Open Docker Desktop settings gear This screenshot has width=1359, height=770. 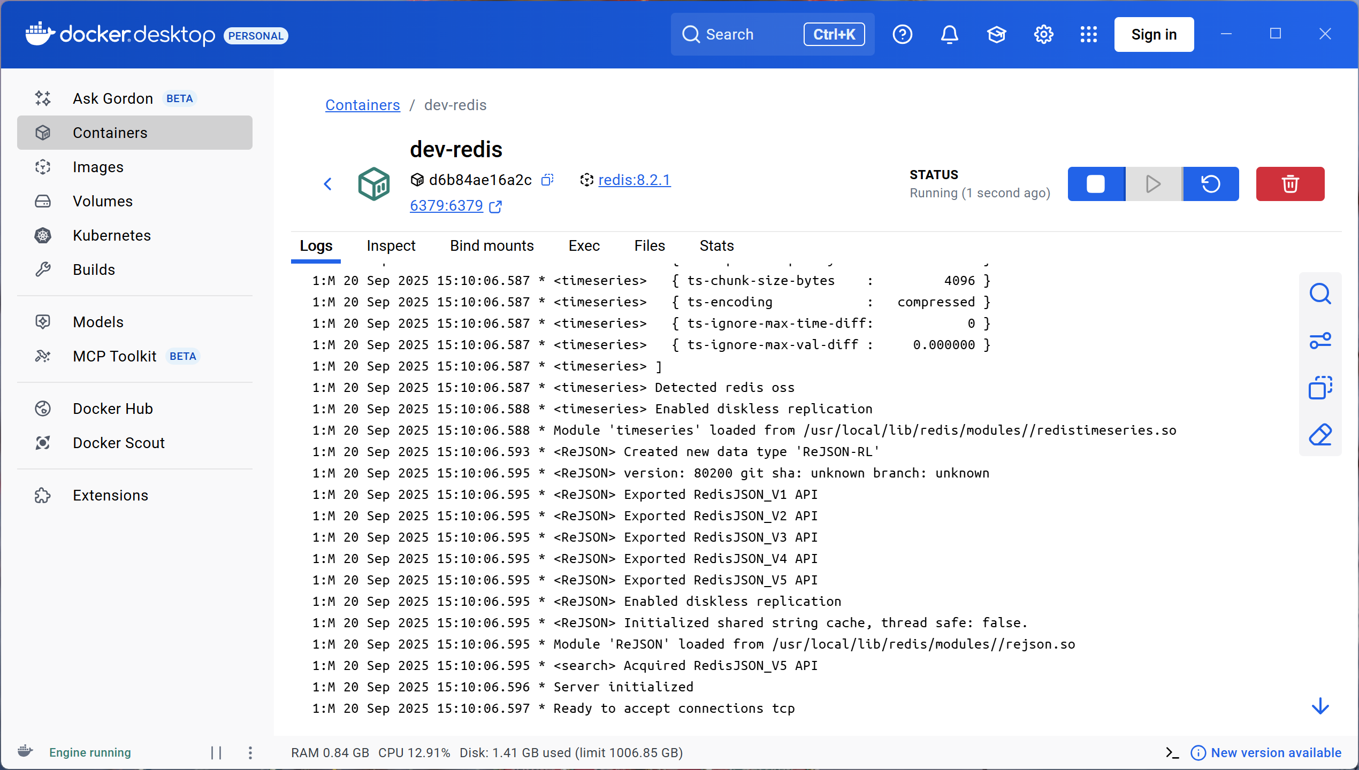click(1043, 34)
